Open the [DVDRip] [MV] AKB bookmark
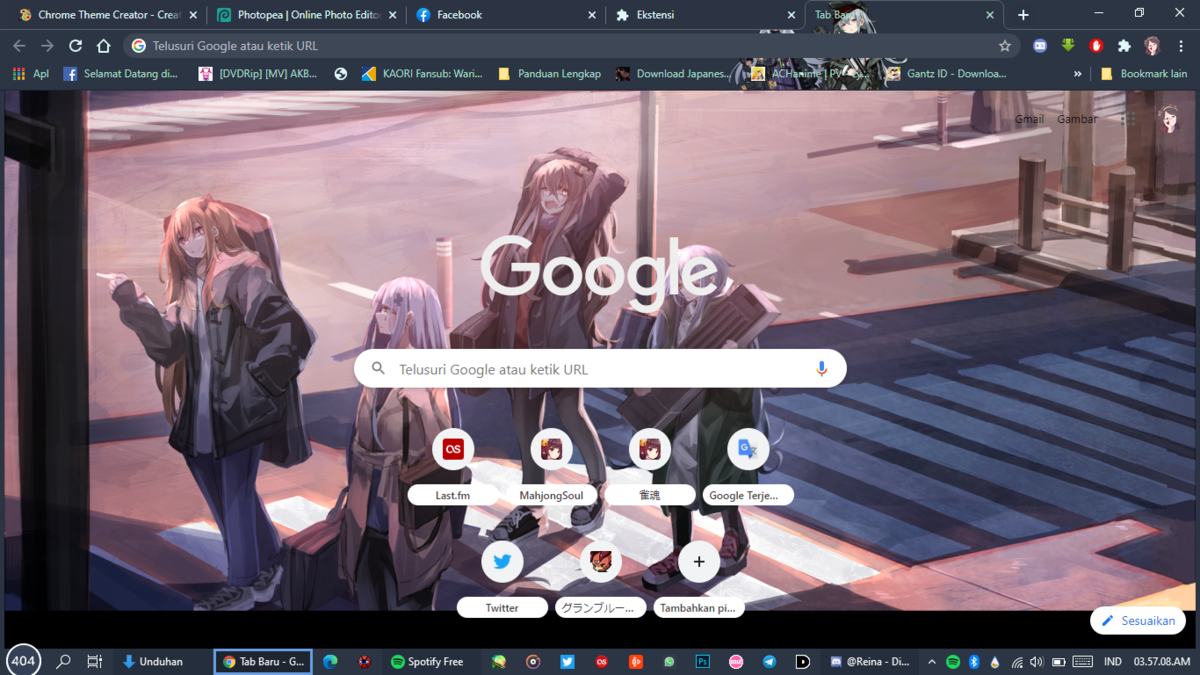The image size is (1200, 675). (258, 74)
